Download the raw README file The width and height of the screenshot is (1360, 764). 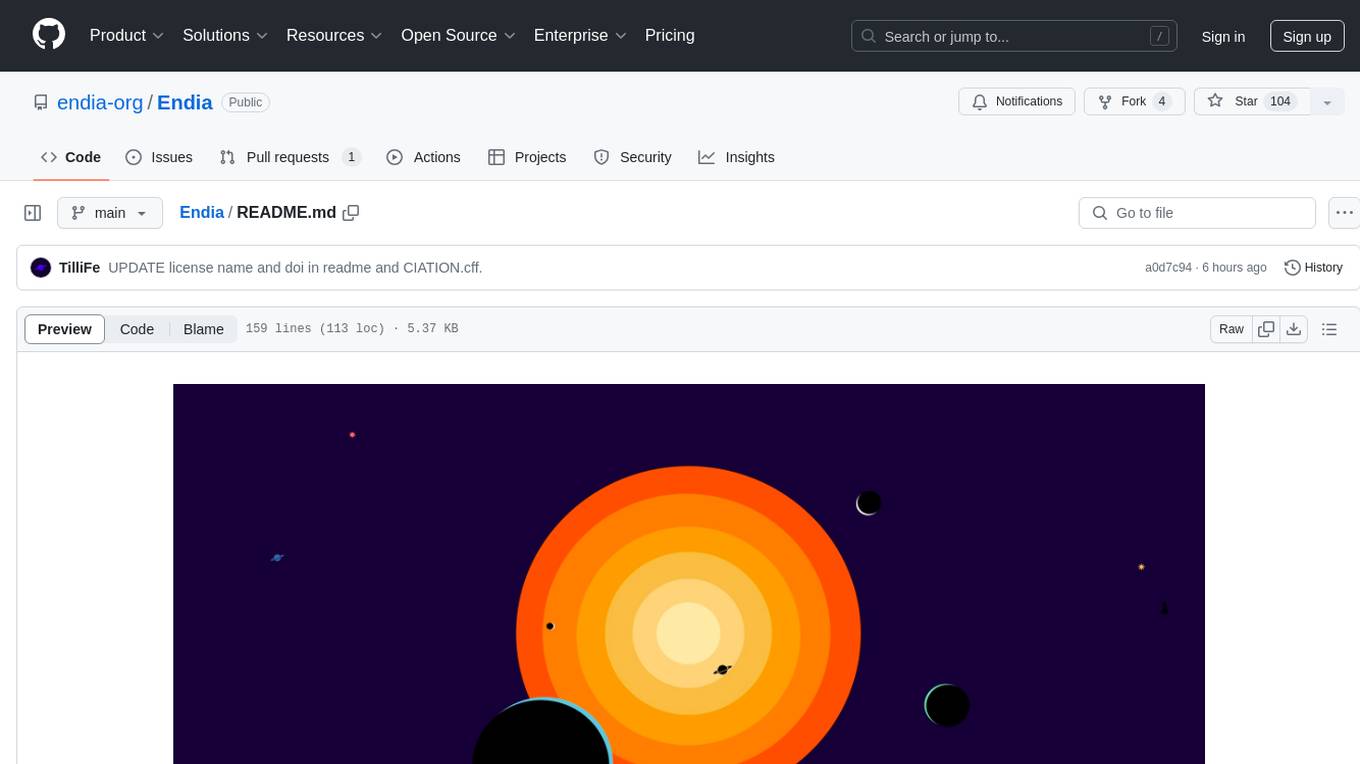click(x=1294, y=329)
